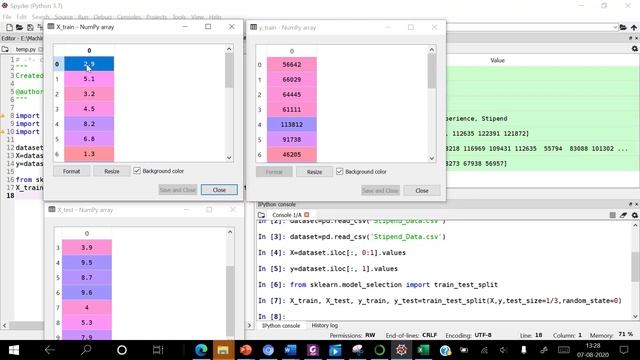Screen dimensions: 640x360
Task: Click Close button in y_train window
Action: pos(422,191)
